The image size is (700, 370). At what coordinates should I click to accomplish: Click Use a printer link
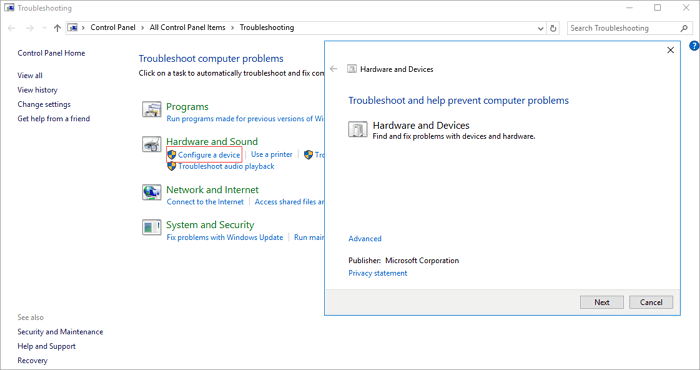point(272,154)
